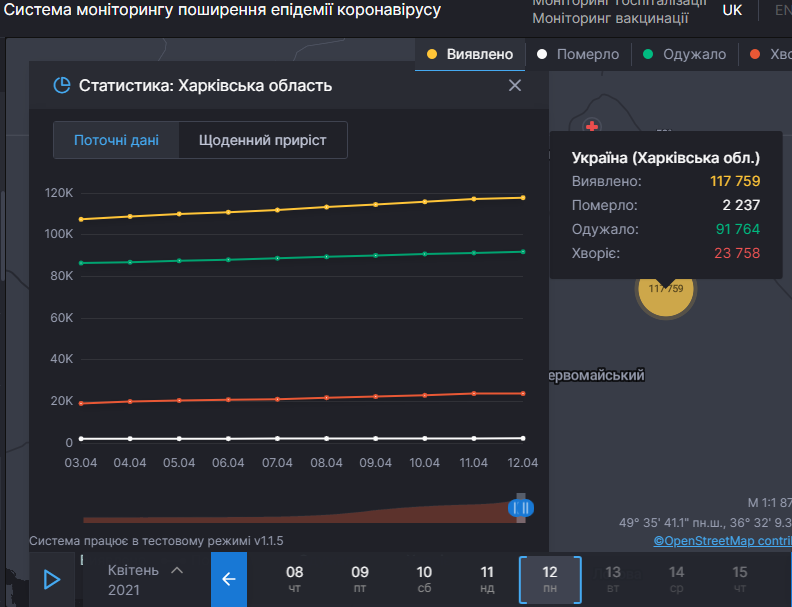The width and height of the screenshot is (792, 607).
Task: Click the play animation button
Action: (52, 579)
